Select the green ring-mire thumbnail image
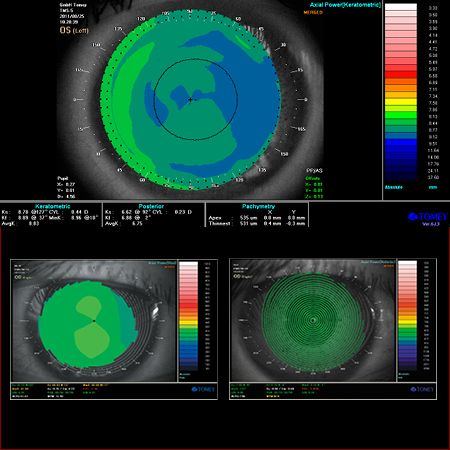 click(313, 321)
